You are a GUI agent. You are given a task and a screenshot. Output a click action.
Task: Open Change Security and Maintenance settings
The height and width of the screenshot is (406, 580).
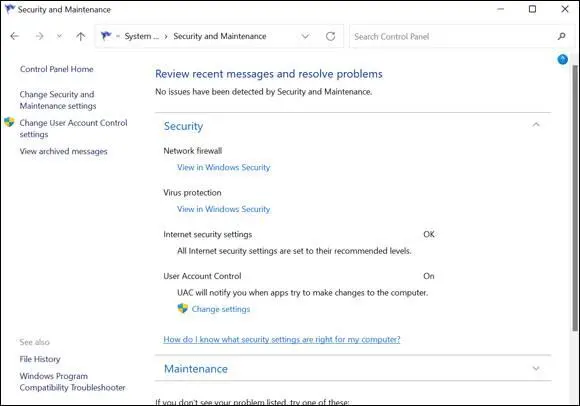pyautogui.click(x=58, y=100)
